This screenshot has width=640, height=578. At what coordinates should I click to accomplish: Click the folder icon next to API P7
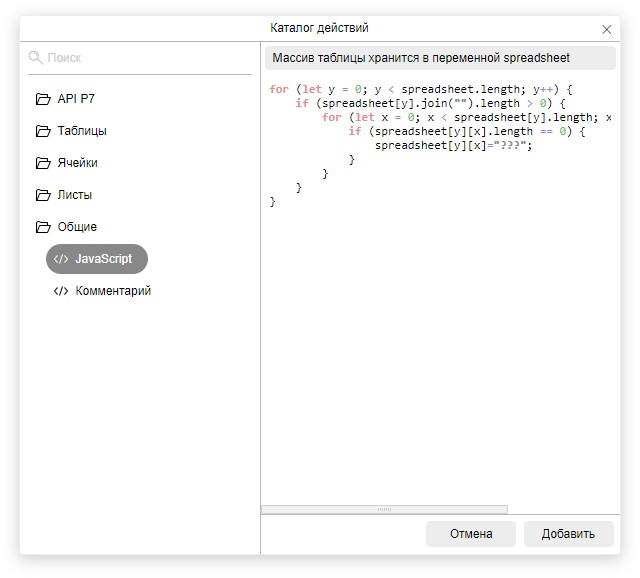click(x=43, y=99)
